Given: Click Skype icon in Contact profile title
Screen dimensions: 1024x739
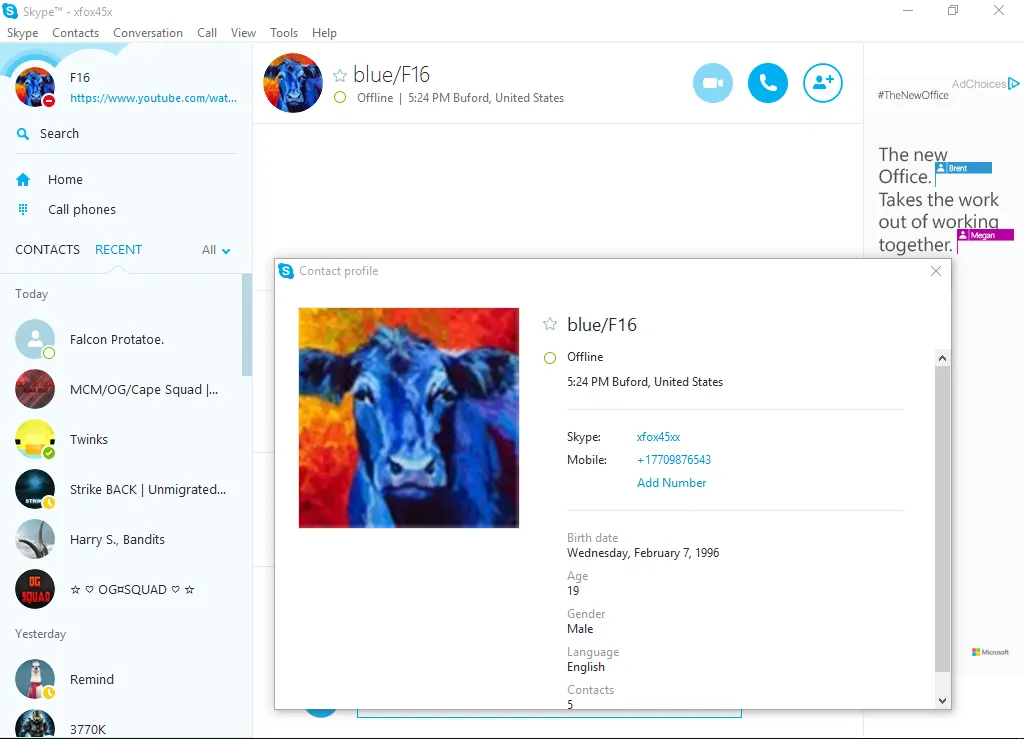Looking at the screenshot, I should click(286, 271).
